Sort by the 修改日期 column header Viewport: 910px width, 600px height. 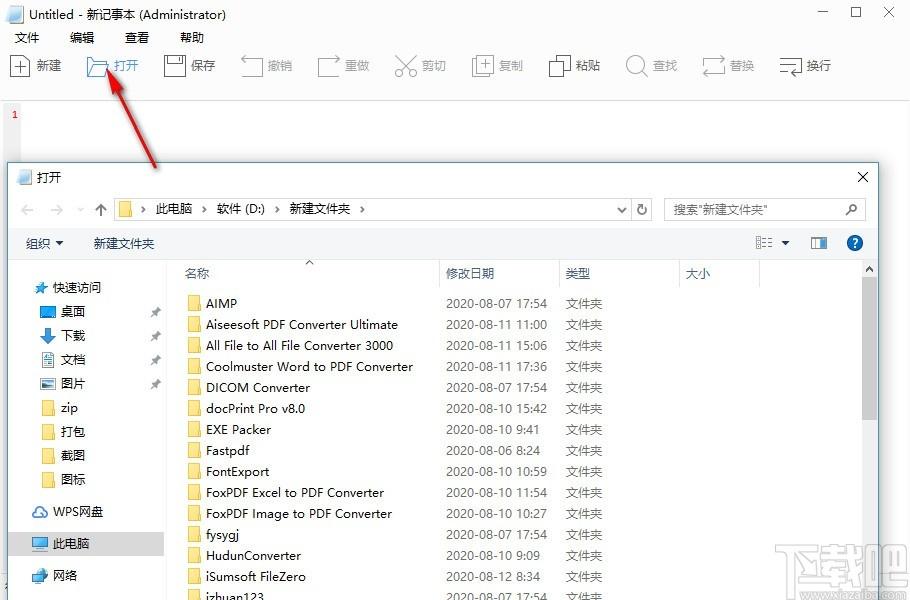pyautogui.click(x=470, y=274)
